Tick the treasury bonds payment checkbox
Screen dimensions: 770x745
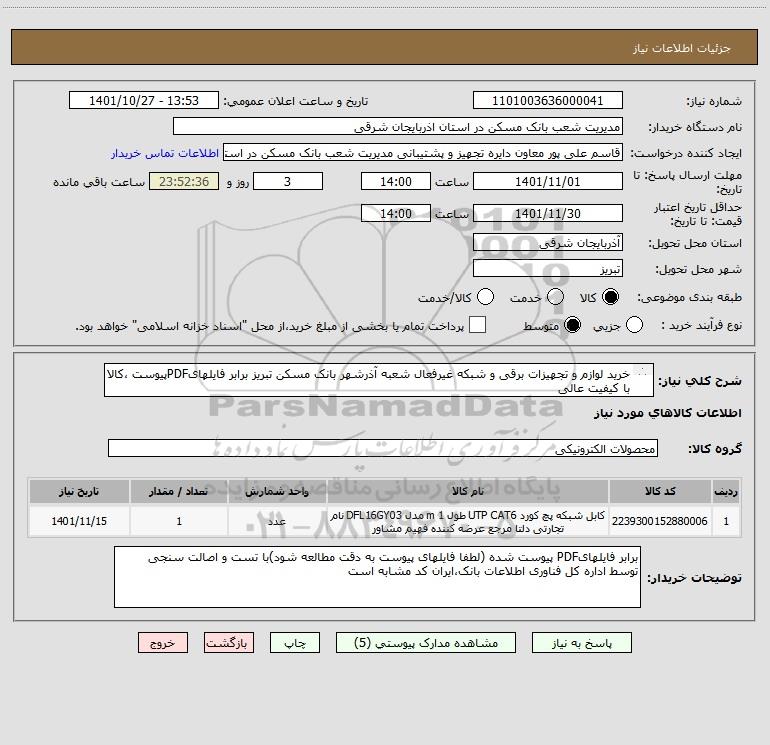point(477,325)
